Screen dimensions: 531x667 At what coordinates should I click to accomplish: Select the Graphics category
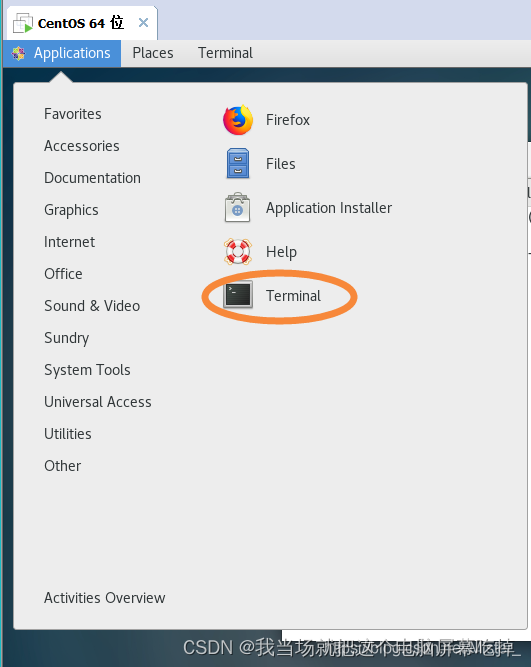click(x=71, y=210)
